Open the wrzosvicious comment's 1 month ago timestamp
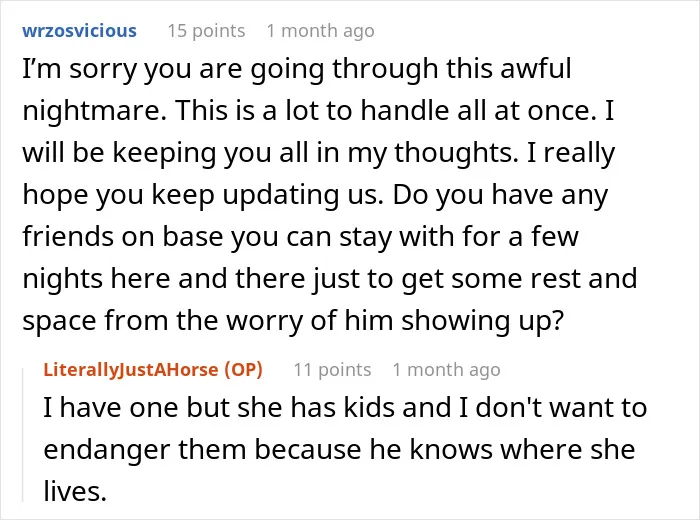The height and width of the screenshot is (520, 700). [x=321, y=31]
